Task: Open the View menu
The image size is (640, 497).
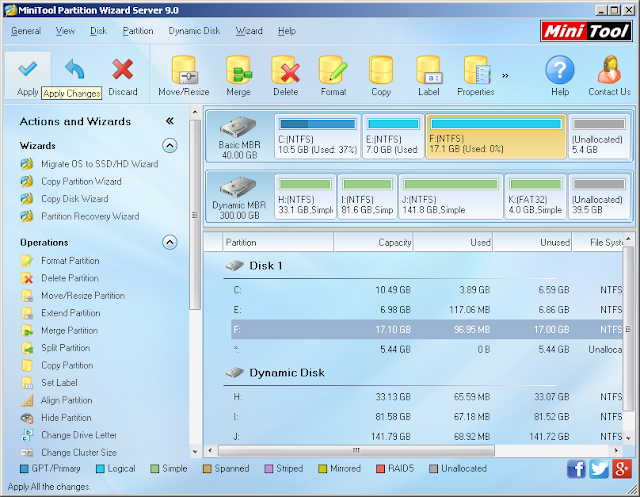Action: [65, 31]
